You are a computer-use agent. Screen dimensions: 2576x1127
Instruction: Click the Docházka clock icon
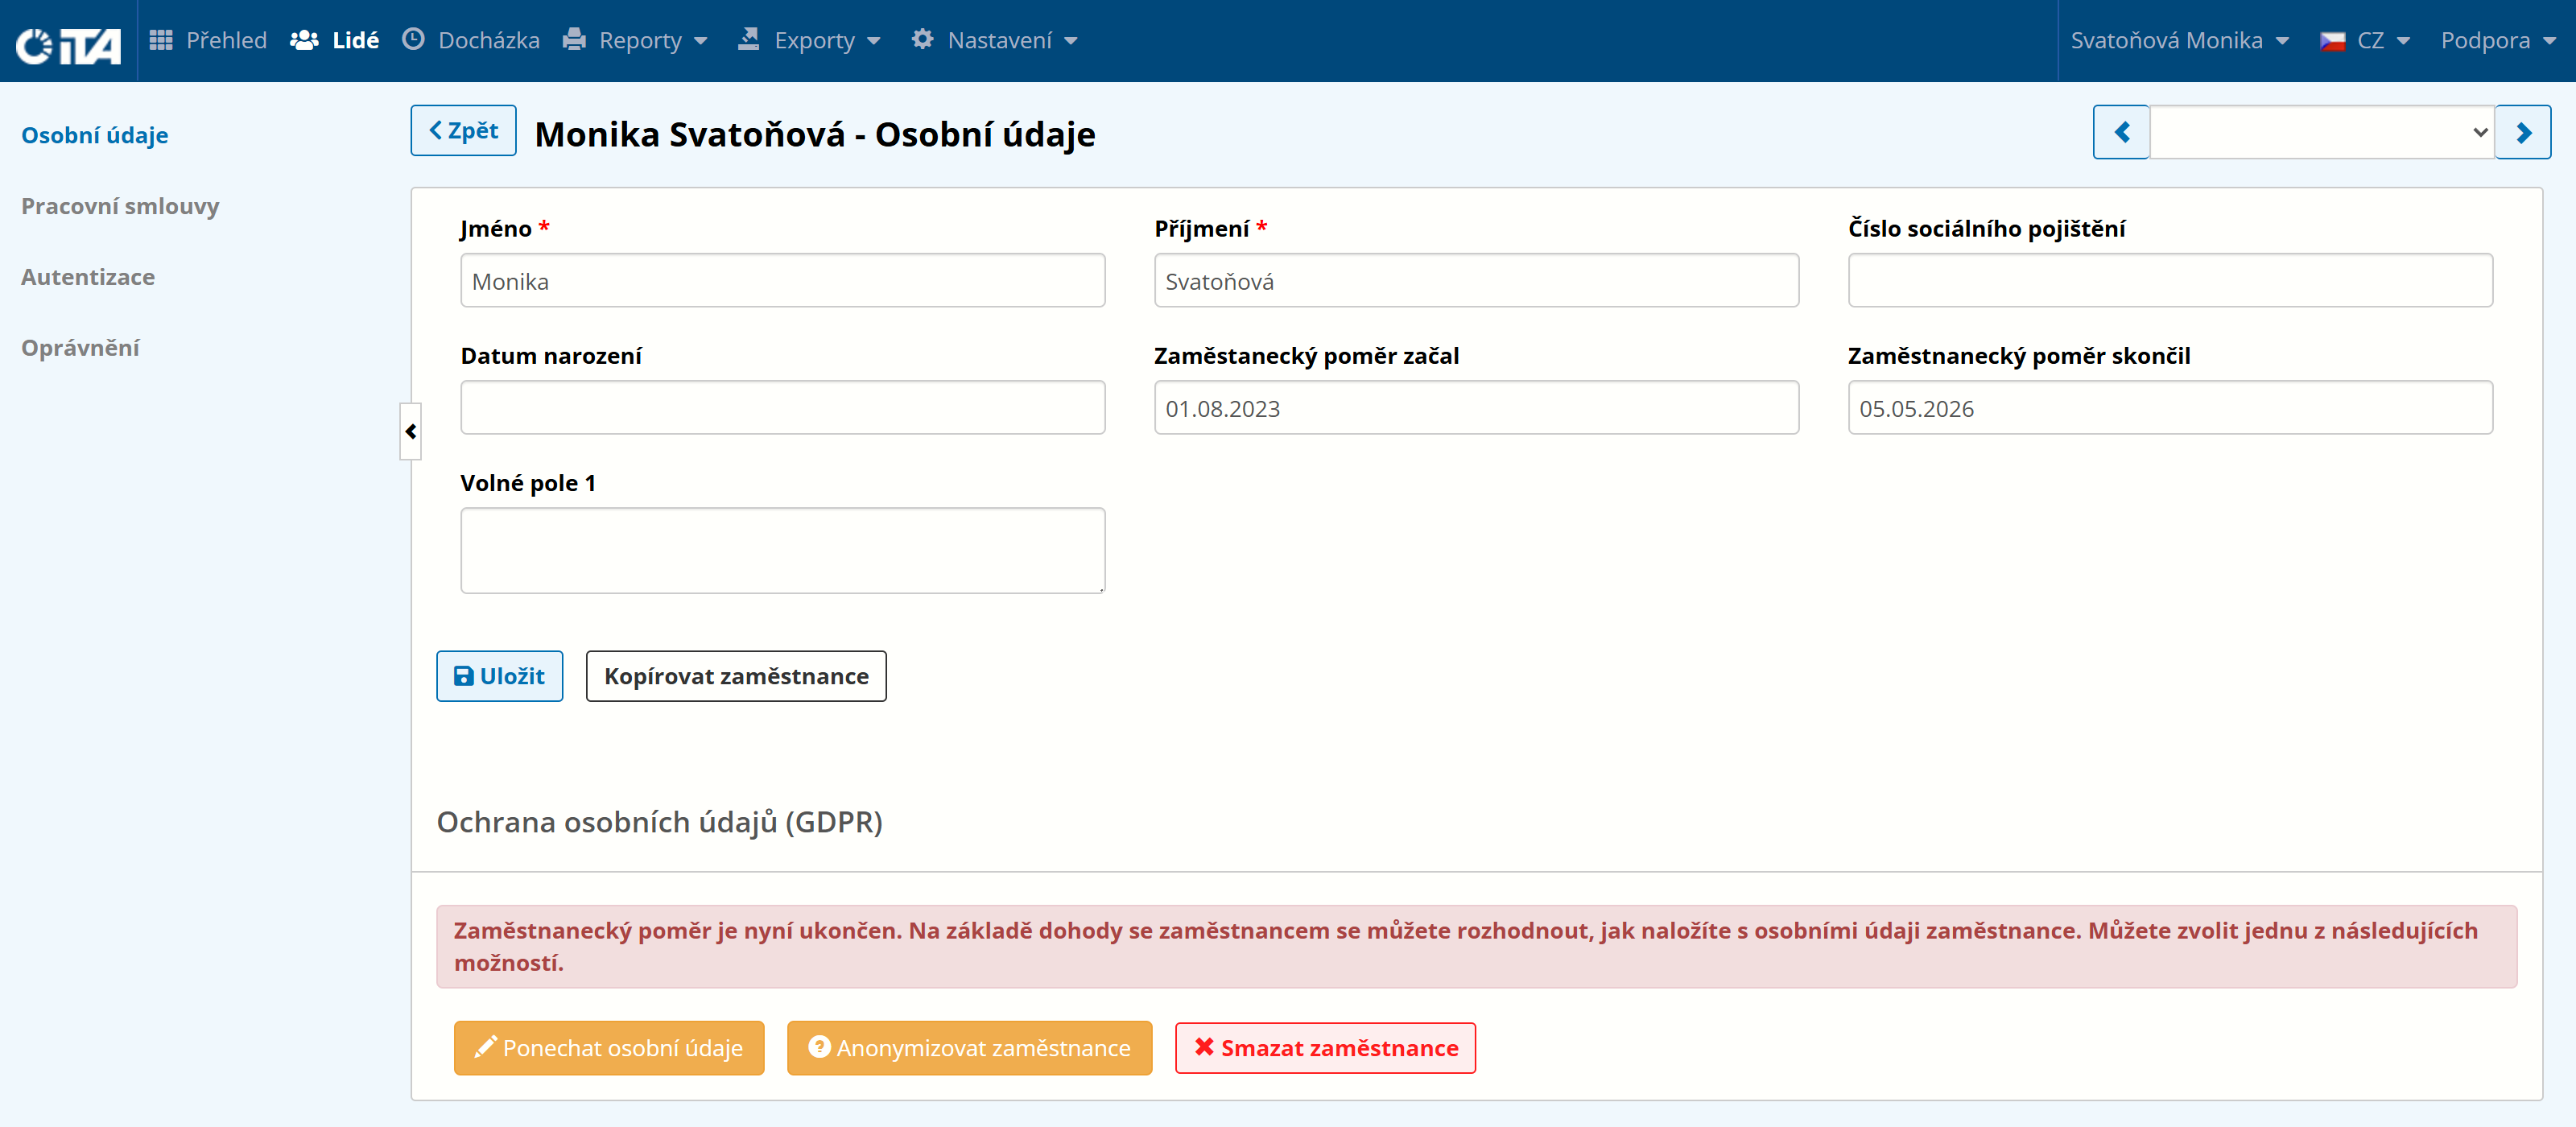point(413,39)
